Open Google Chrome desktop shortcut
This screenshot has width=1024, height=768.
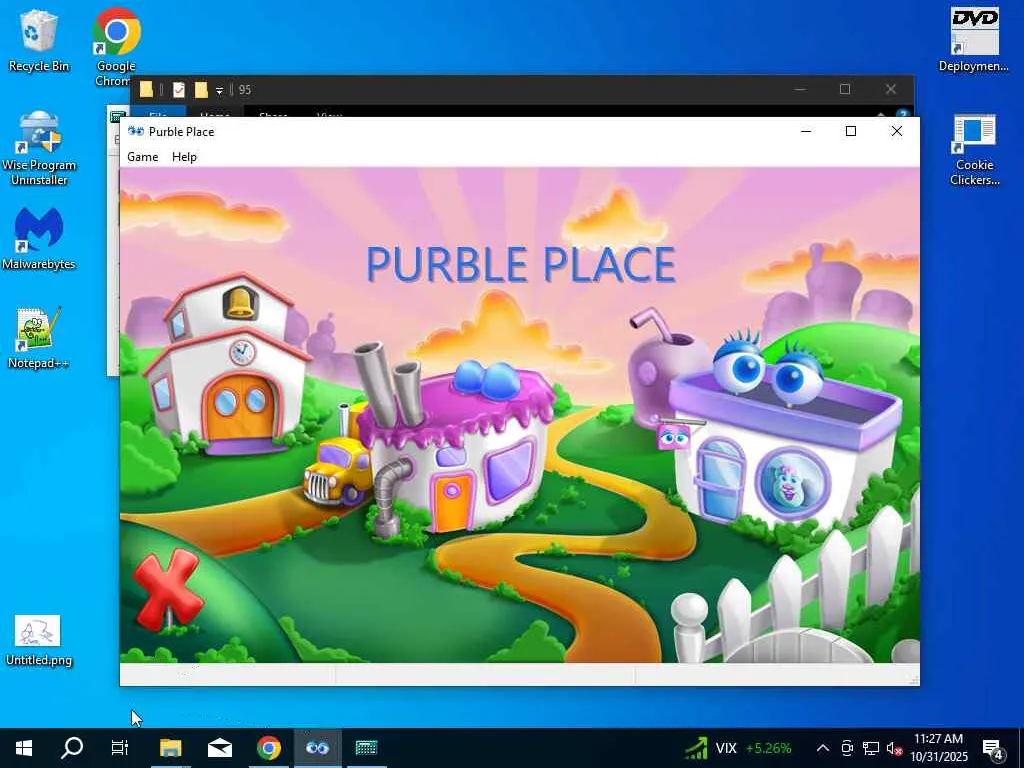(x=116, y=47)
